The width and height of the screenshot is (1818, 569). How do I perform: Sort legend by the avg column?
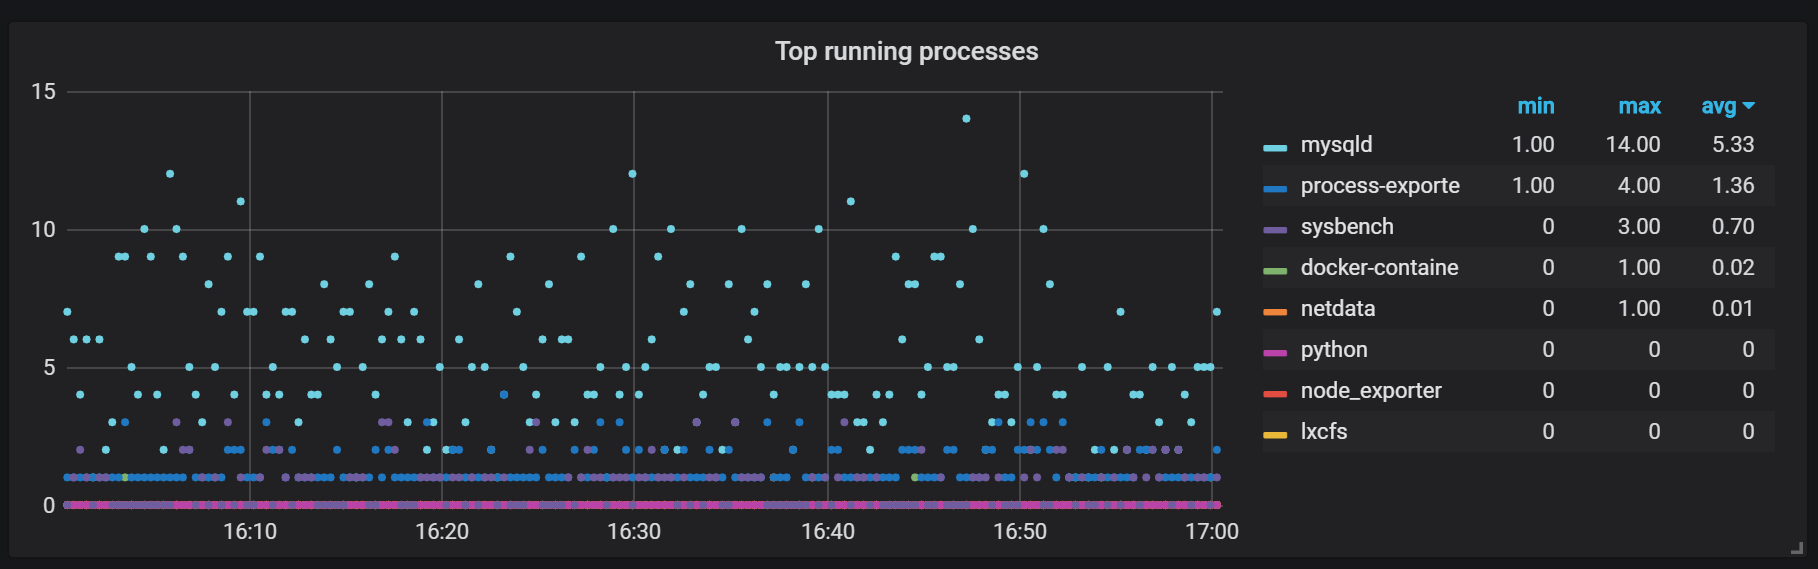pyautogui.click(x=1718, y=106)
